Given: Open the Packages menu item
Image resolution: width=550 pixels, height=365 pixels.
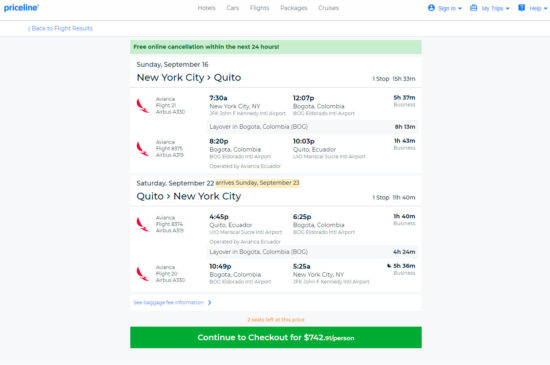Looking at the screenshot, I should [294, 8].
